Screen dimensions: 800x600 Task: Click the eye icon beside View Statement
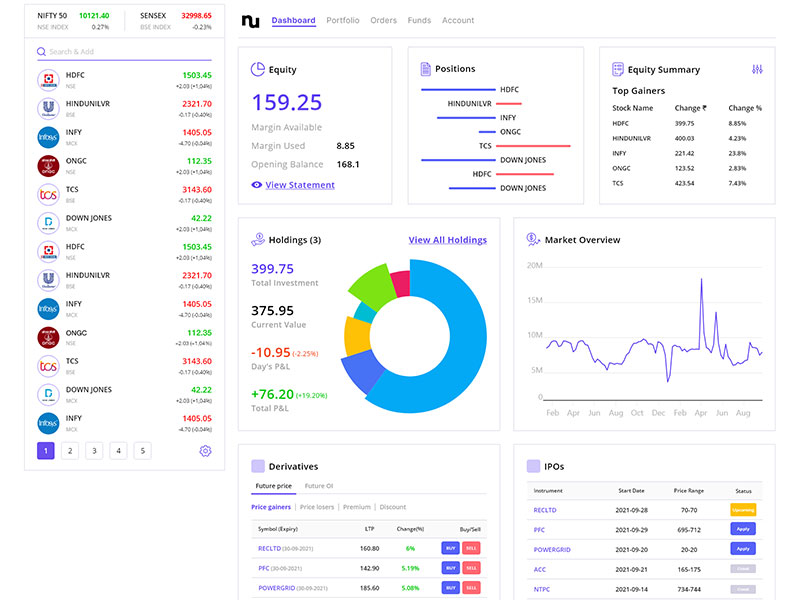(257, 185)
